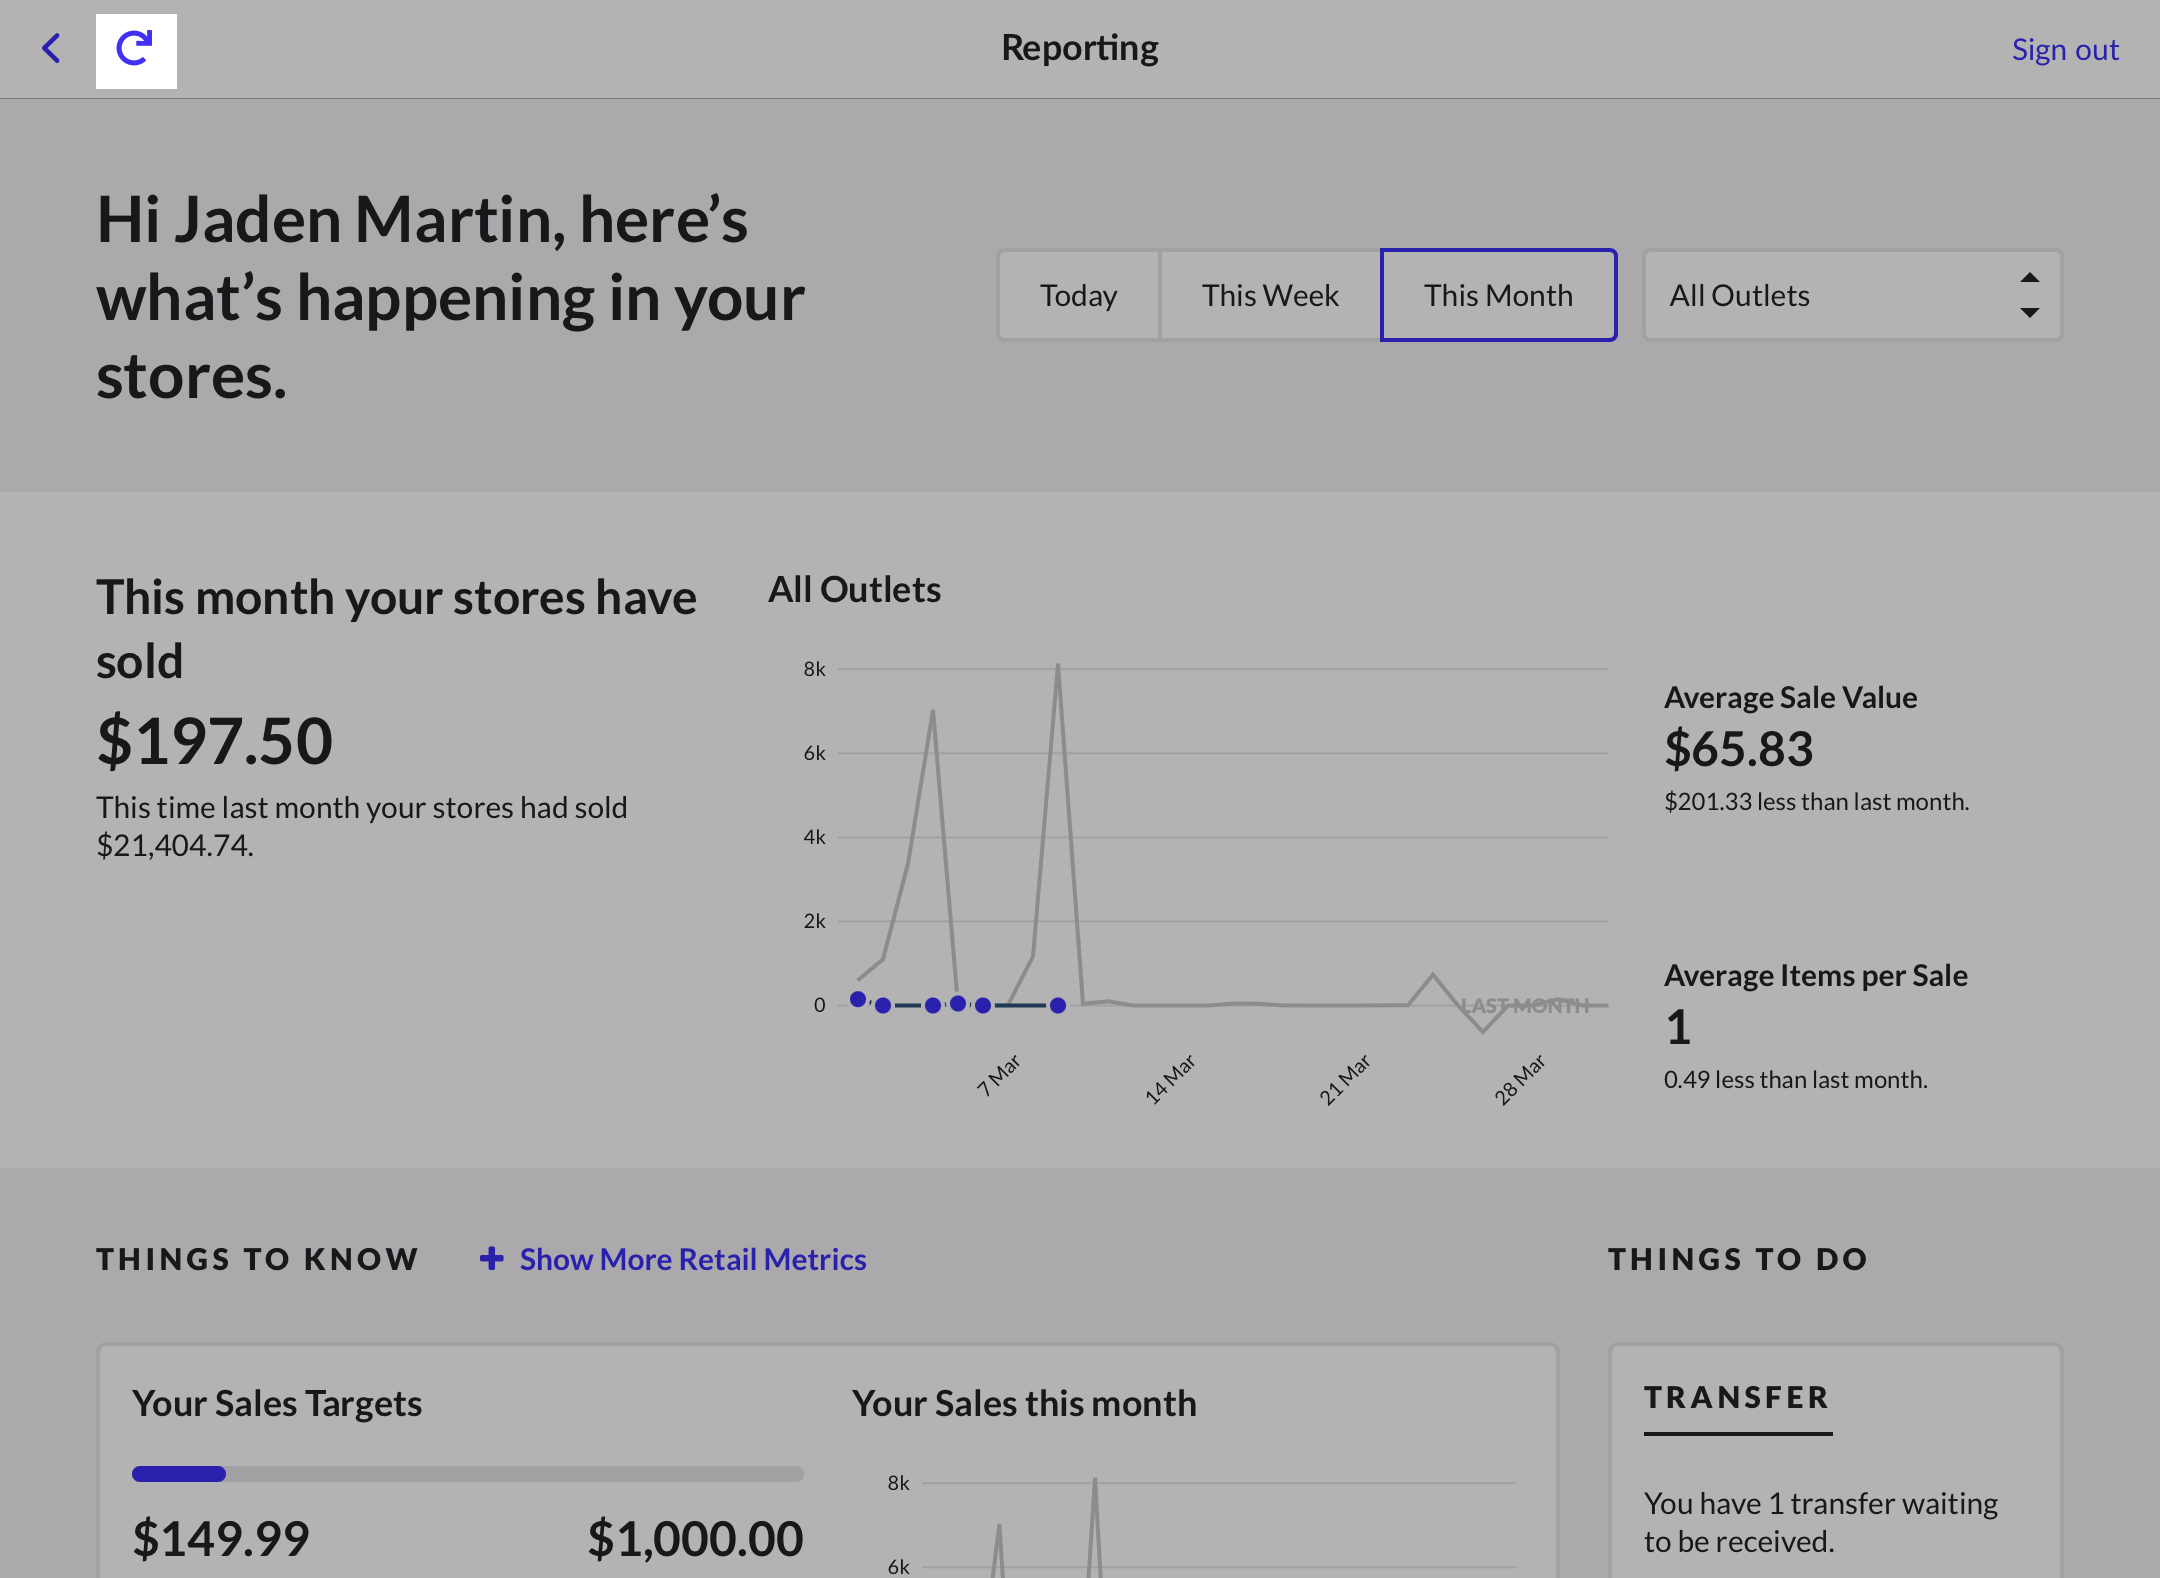2160x1578 pixels.
Task: Click the plus icon beside Show More Retail Metrics
Action: click(491, 1258)
